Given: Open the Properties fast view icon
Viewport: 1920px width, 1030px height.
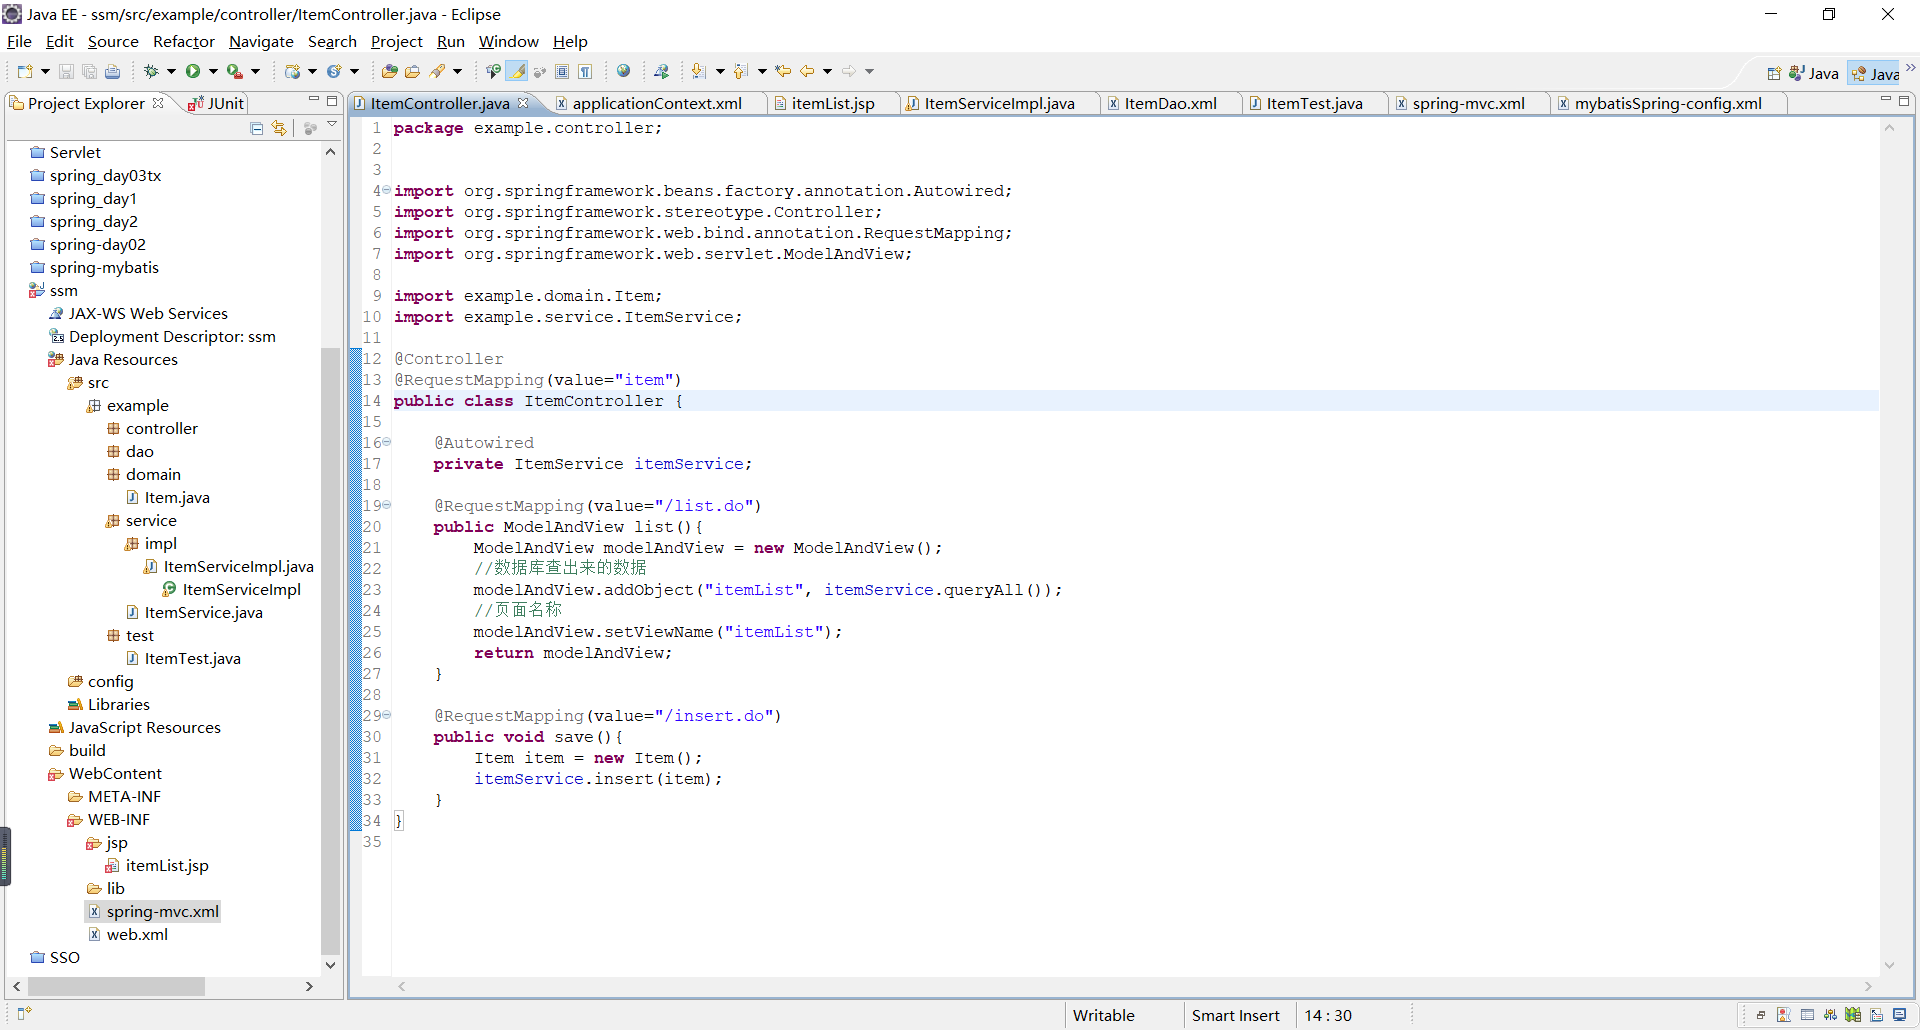Looking at the screenshot, I should (x=1807, y=1015).
